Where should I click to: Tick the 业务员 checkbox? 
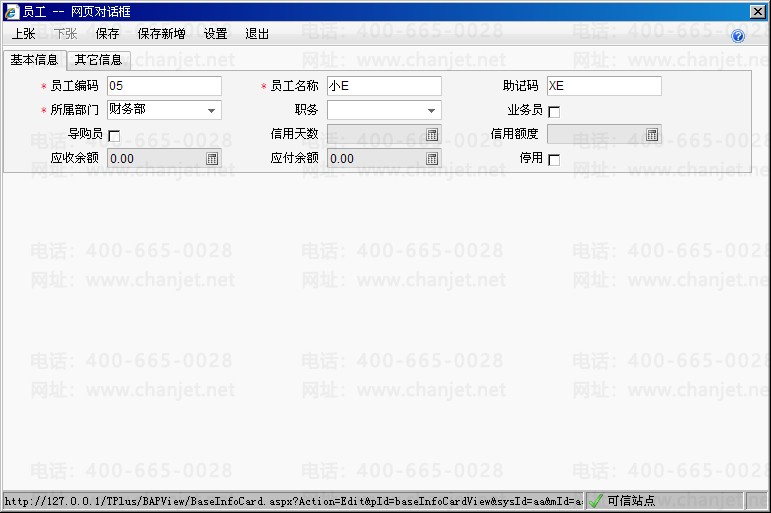tap(554, 112)
